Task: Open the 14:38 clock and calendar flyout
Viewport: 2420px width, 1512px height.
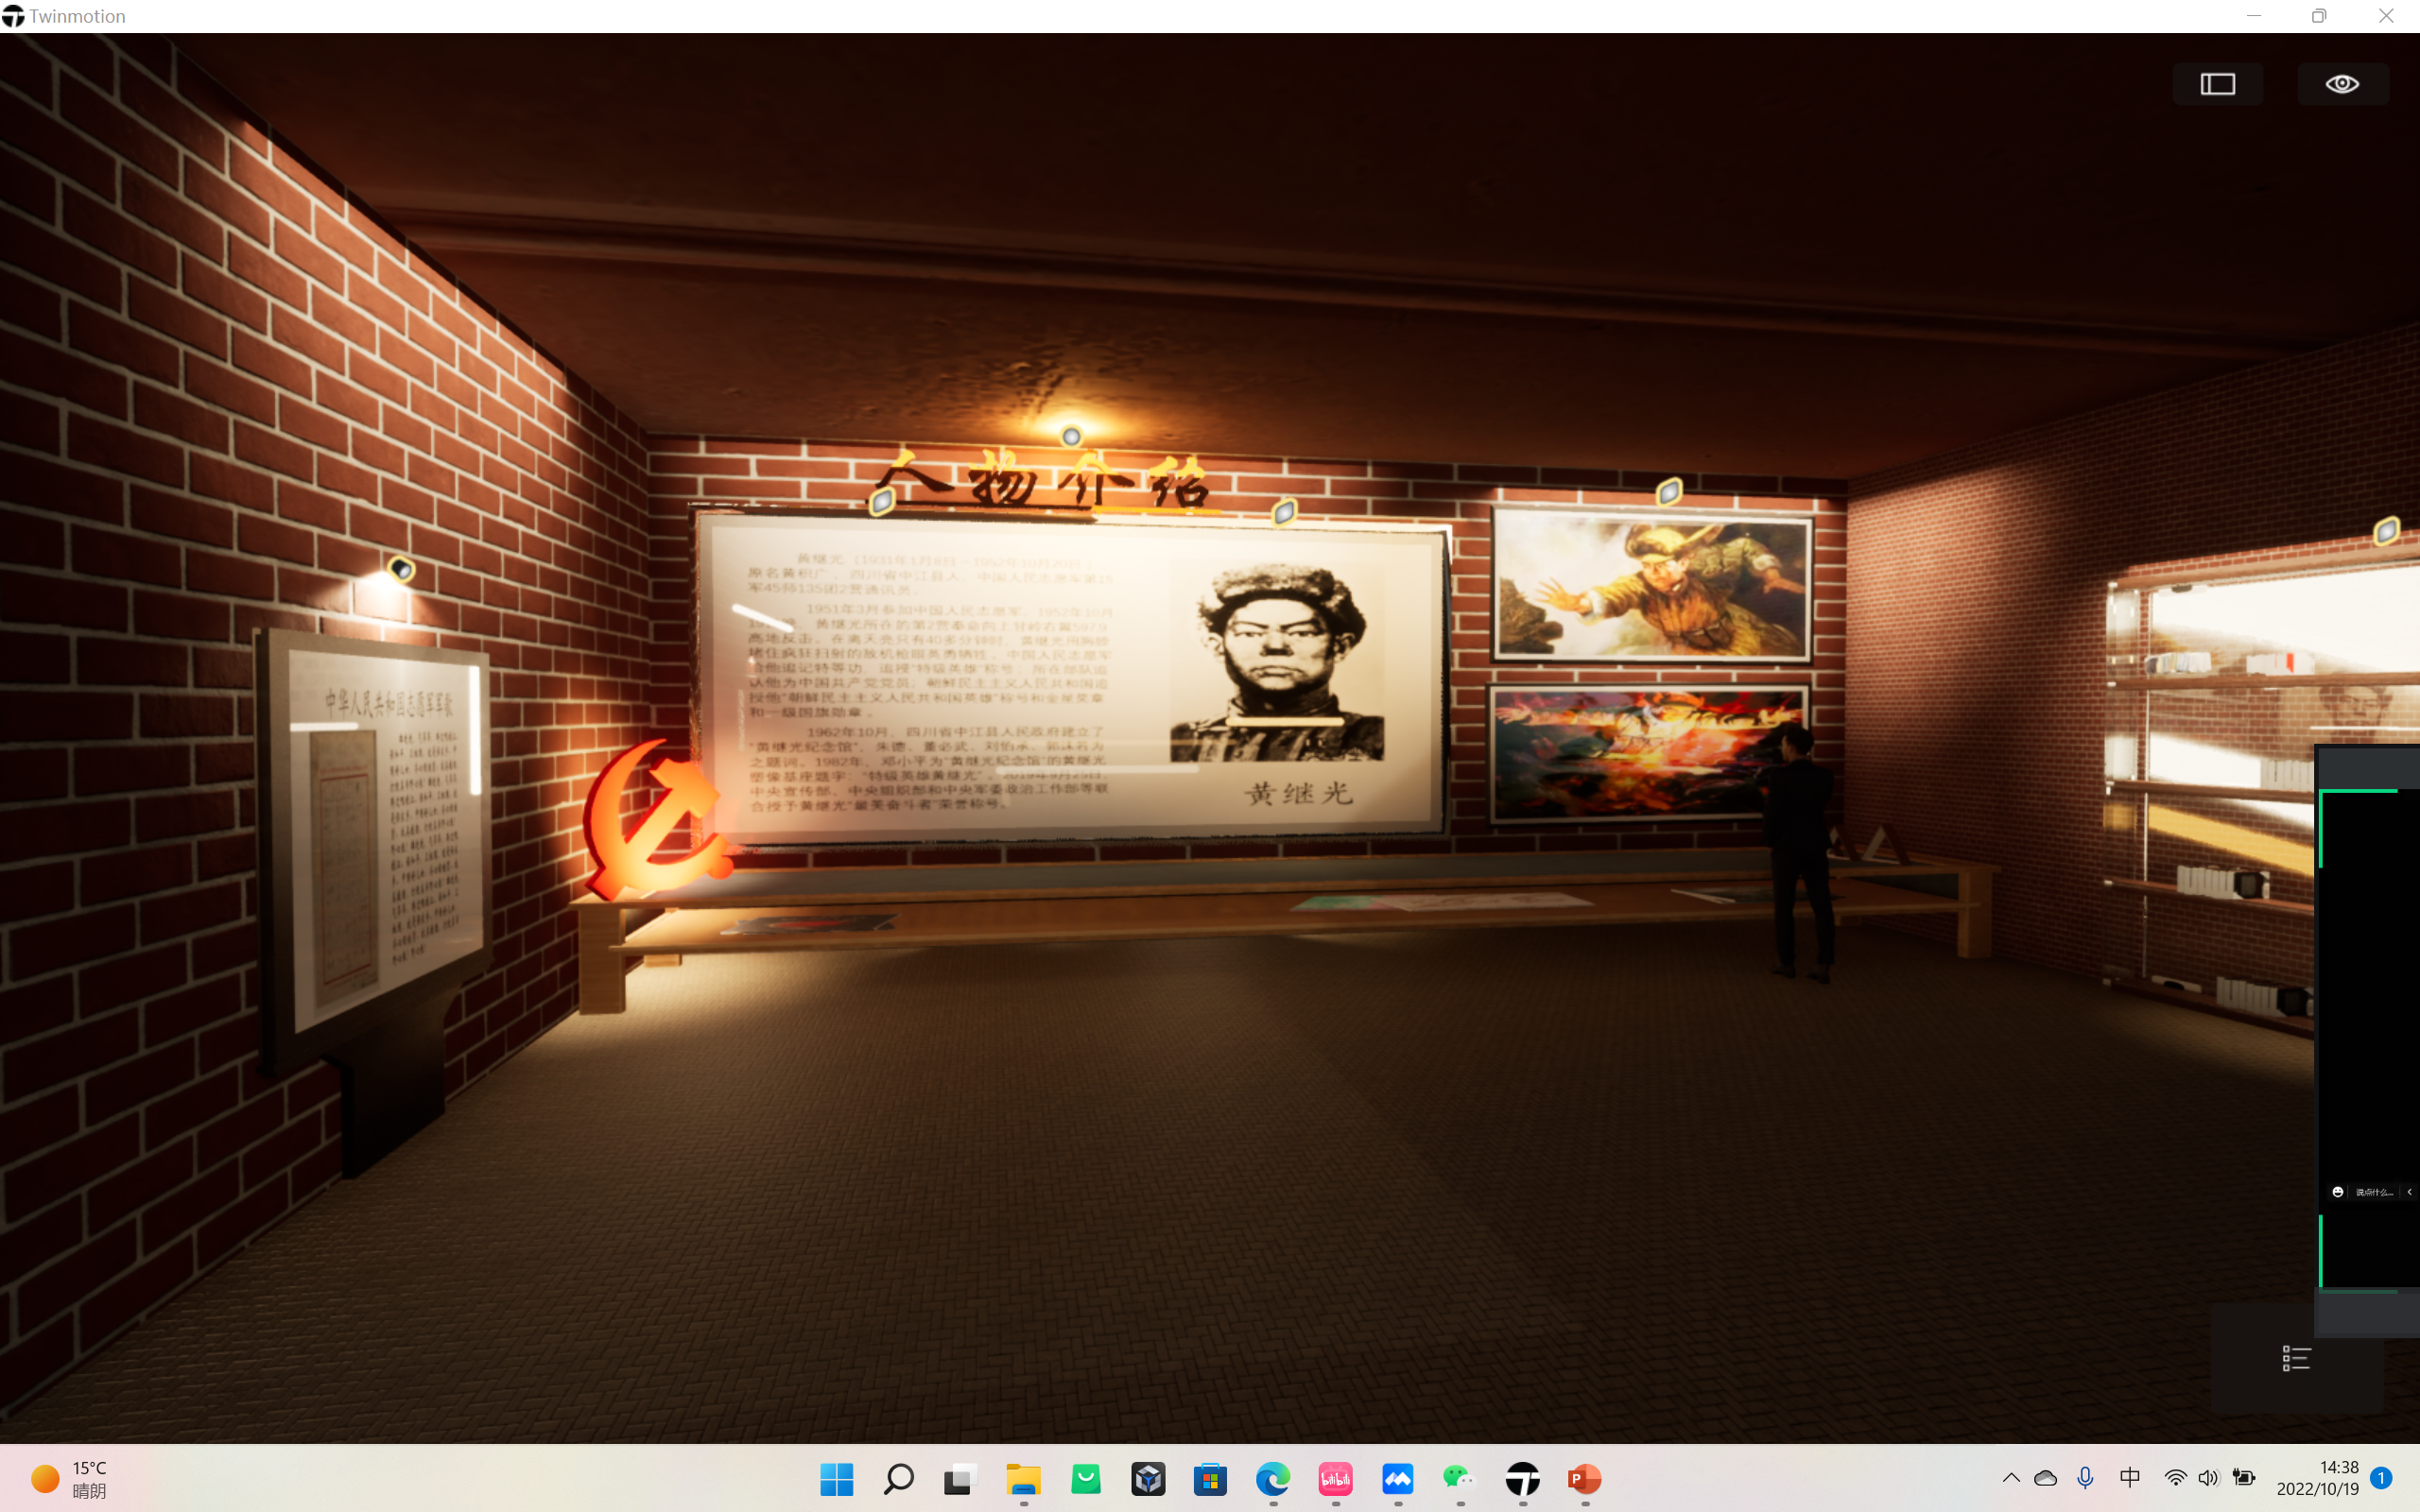Action: tap(2318, 1478)
